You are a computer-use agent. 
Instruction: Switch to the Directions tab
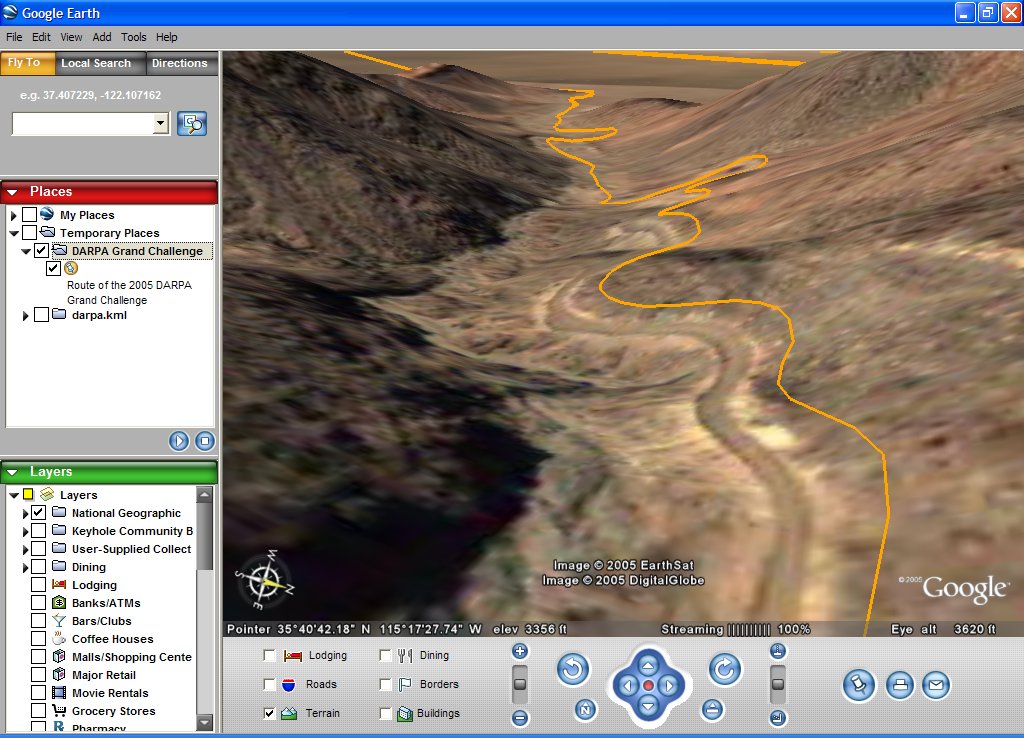(x=181, y=62)
